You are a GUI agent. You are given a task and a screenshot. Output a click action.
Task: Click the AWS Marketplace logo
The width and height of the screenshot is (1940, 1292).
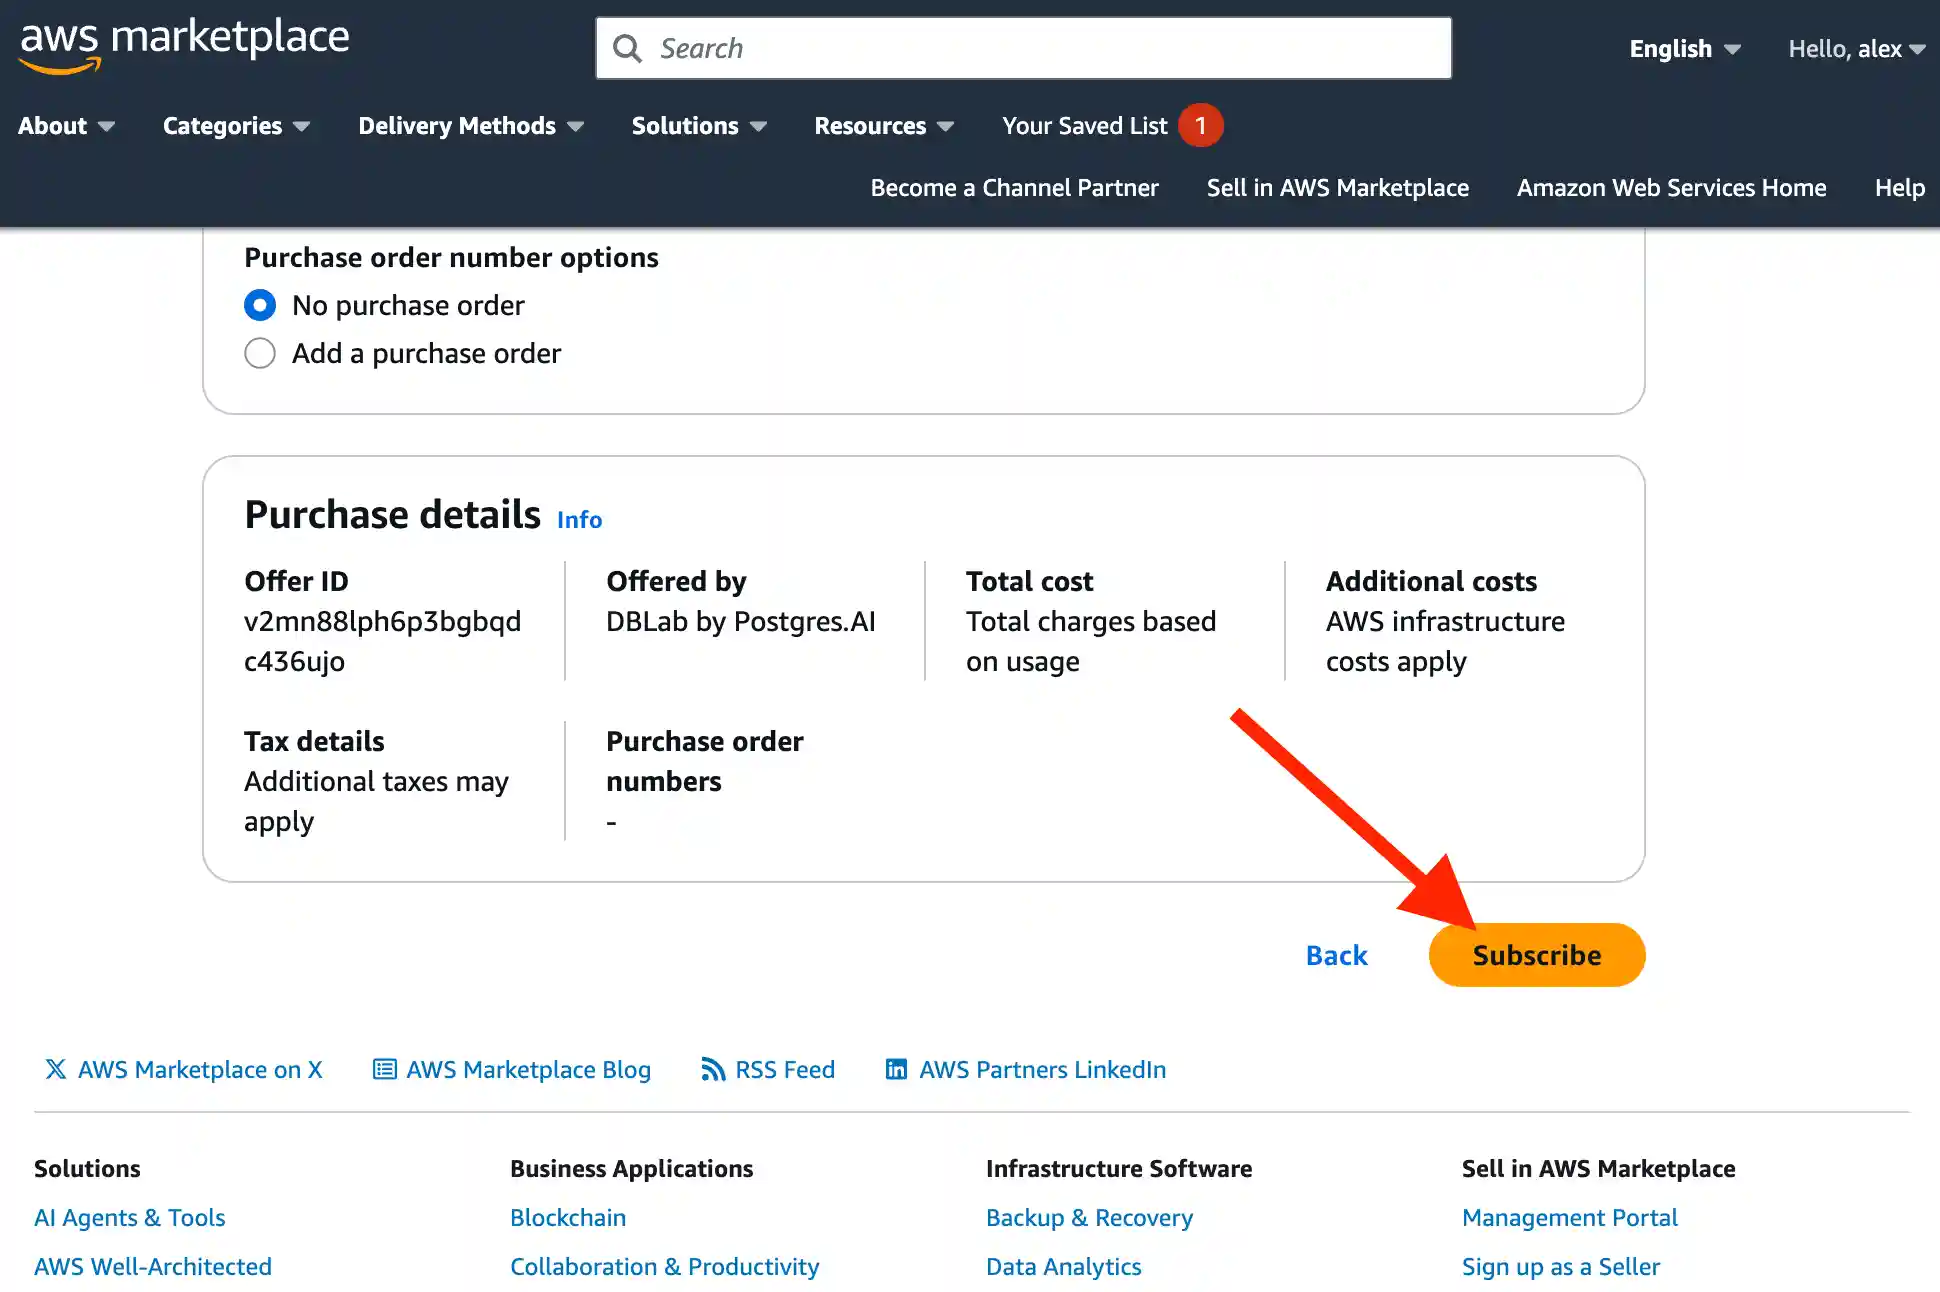click(x=183, y=42)
